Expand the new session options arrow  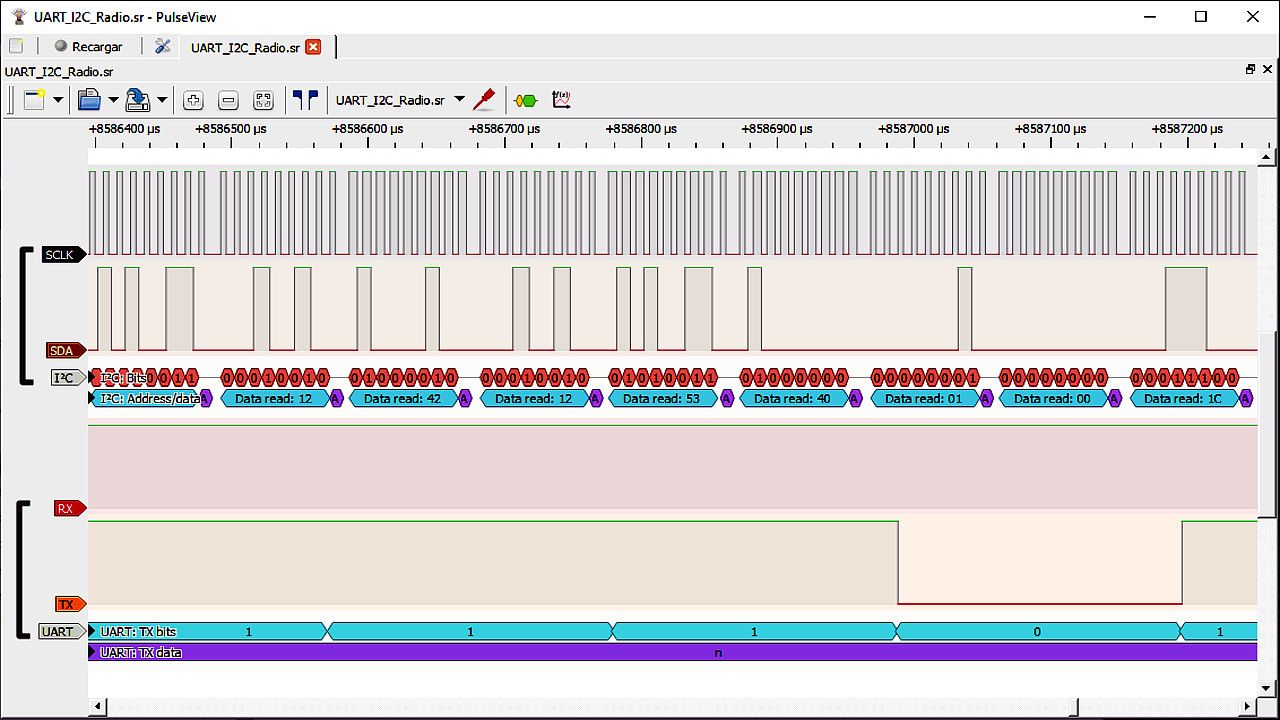pos(57,99)
